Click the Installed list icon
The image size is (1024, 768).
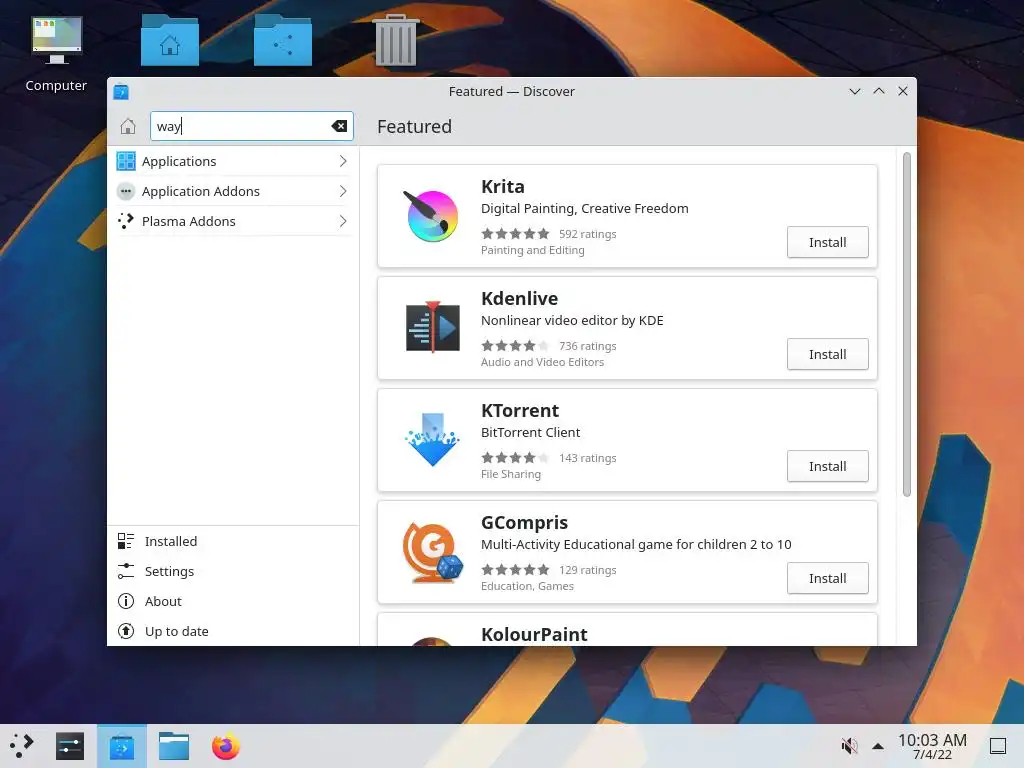[125, 541]
